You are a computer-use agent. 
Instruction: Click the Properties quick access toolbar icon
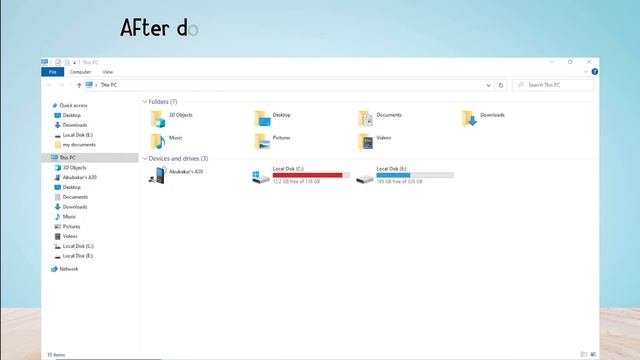pyautogui.click(x=58, y=62)
